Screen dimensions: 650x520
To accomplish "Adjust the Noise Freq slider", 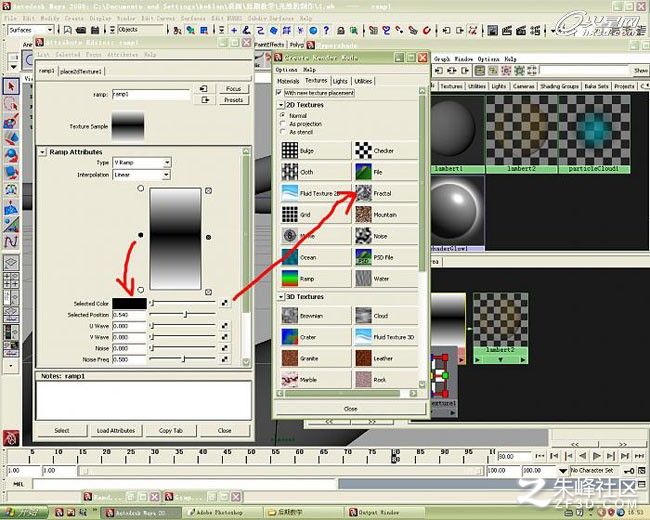I will pyautogui.click(x=182, y=359).
